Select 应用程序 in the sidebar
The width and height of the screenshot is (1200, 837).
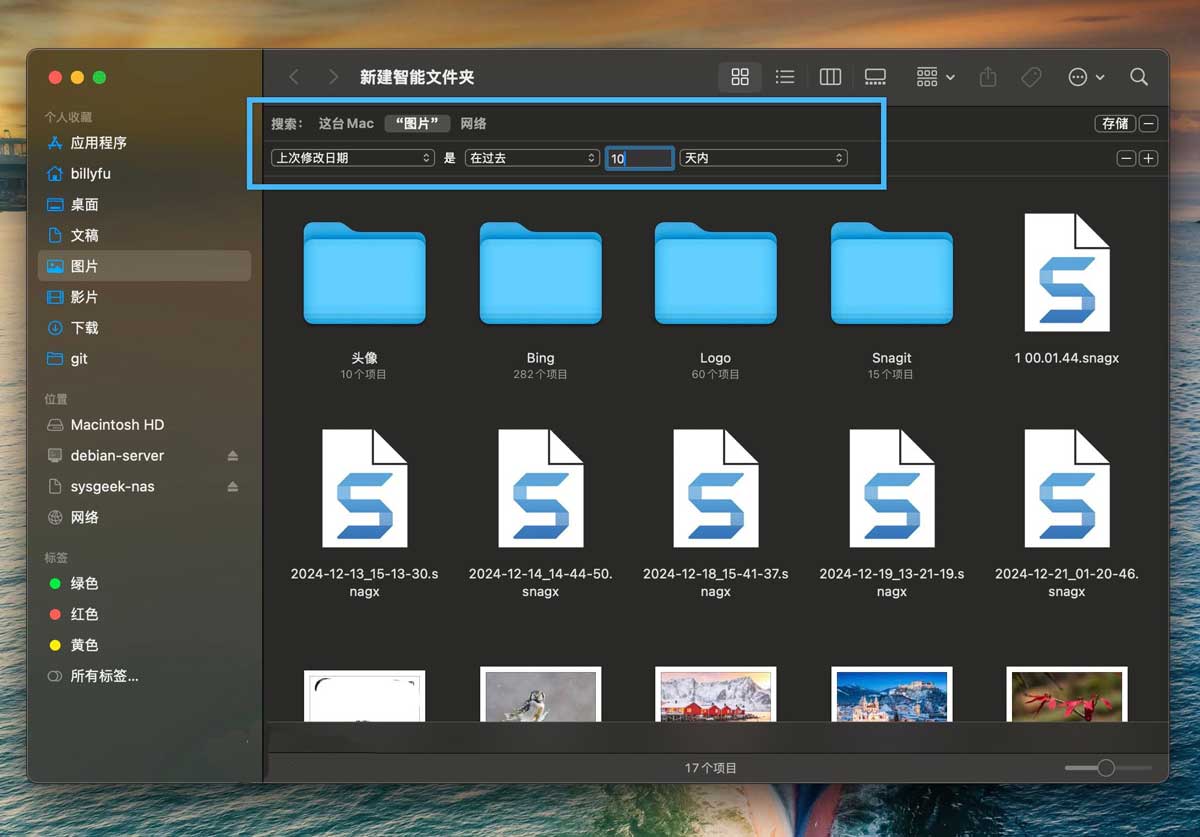98,143
